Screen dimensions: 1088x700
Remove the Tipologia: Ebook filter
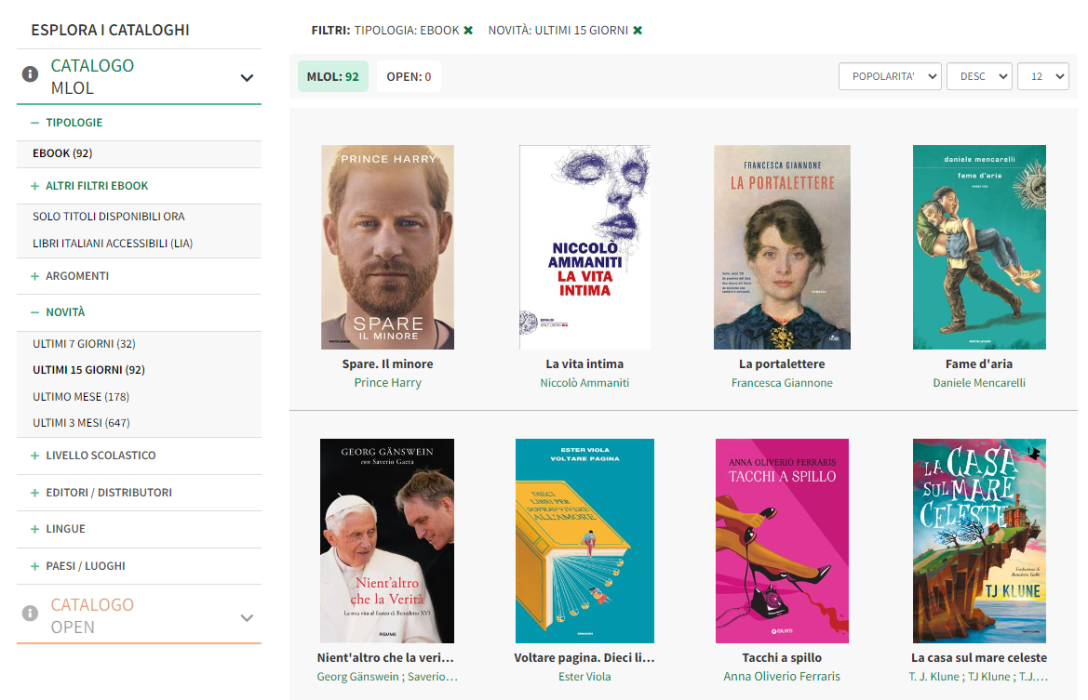coord(468,30)
